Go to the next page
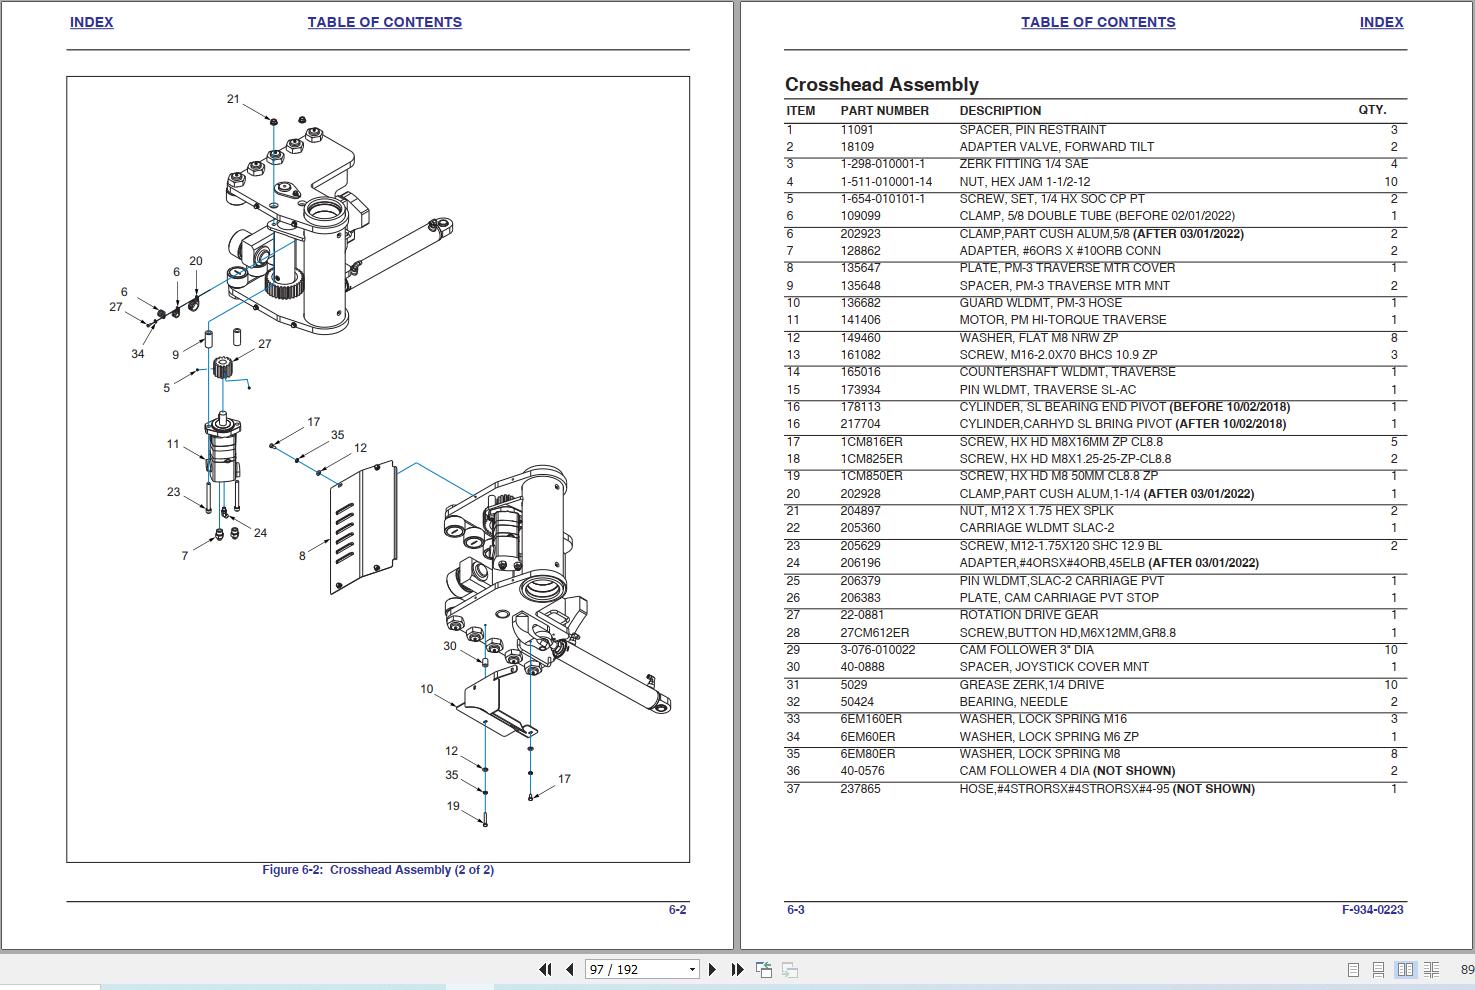The width and height of the screenshot is (1475, 990). [712, 969]
